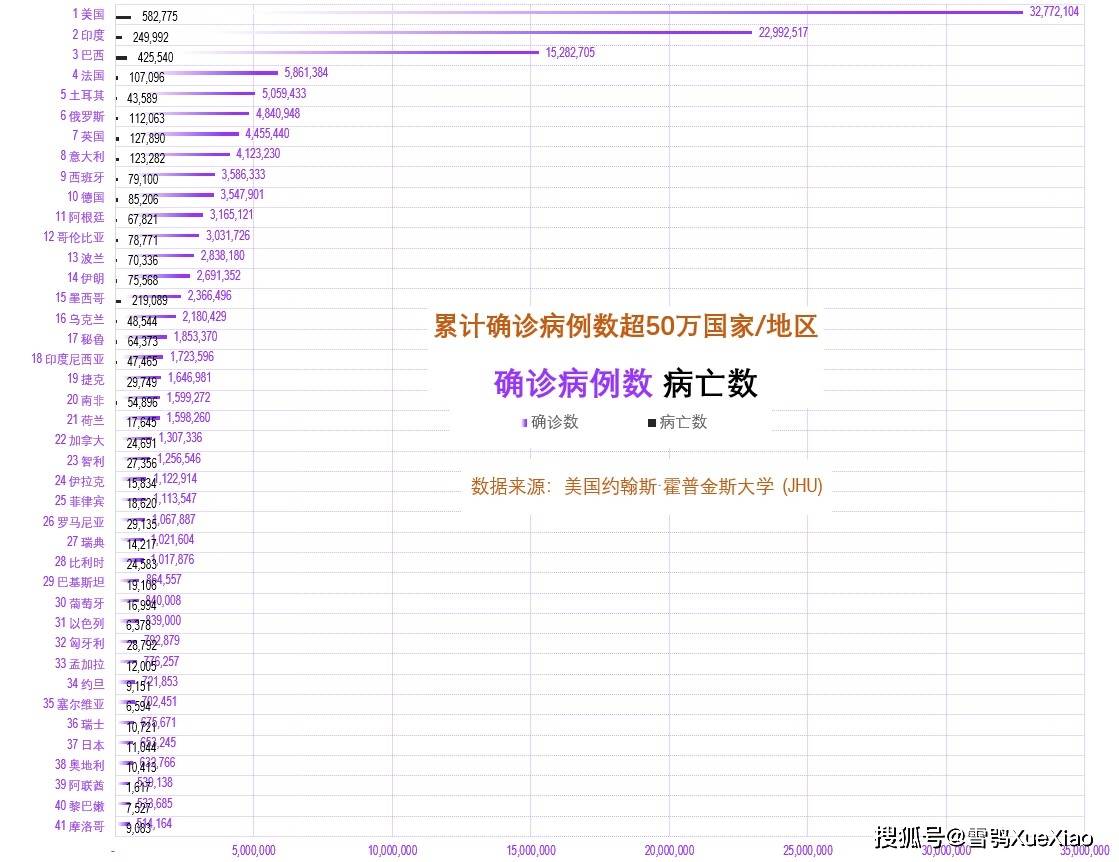Image resolution: width=1119 pixels, height=862 pixels.
Task: Click the purple bar for 印度
Action: pos(434,32)
